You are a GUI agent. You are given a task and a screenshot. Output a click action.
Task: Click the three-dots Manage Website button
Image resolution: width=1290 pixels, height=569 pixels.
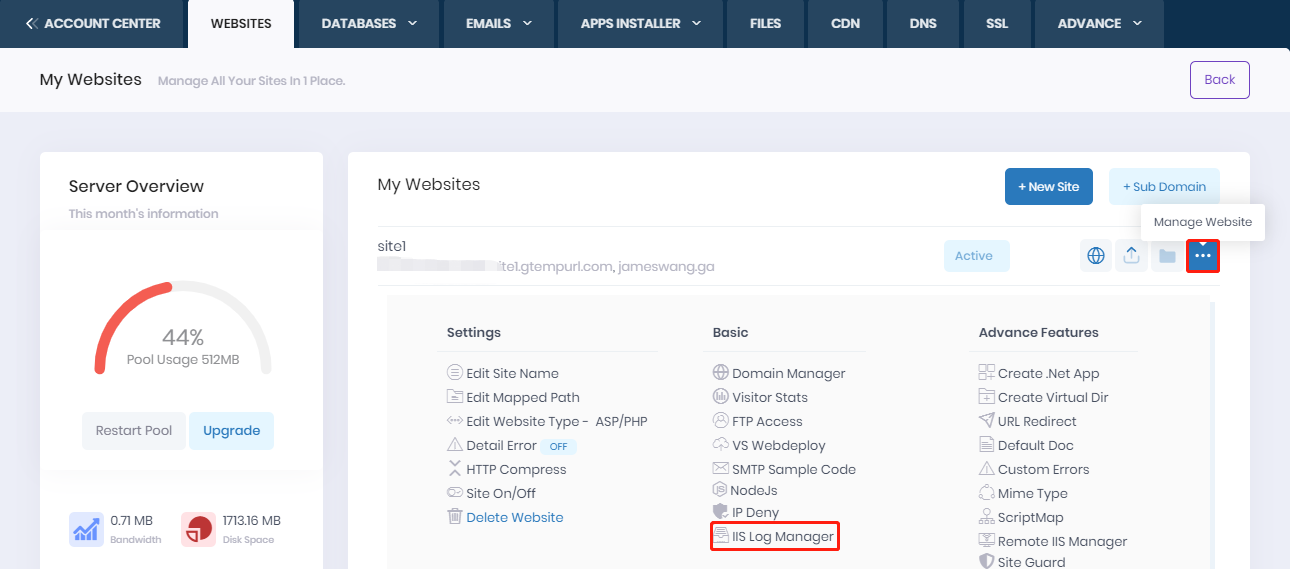tap(1203, 256)
